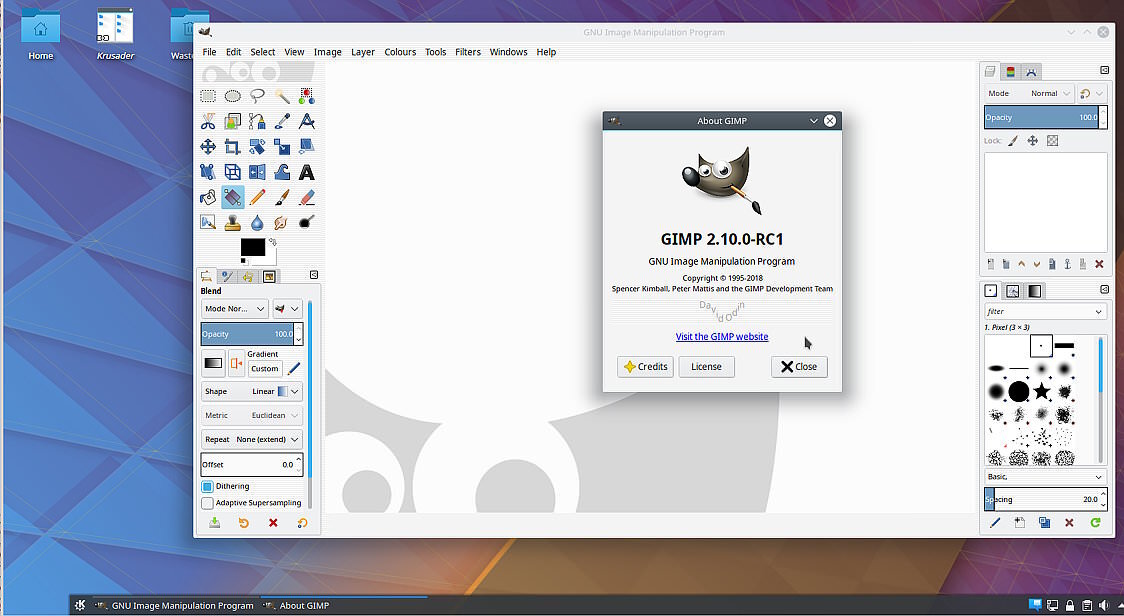Enable Adaptive Supersampling checkbox
The image size is (1124, 616).
(x=207, y=503)
